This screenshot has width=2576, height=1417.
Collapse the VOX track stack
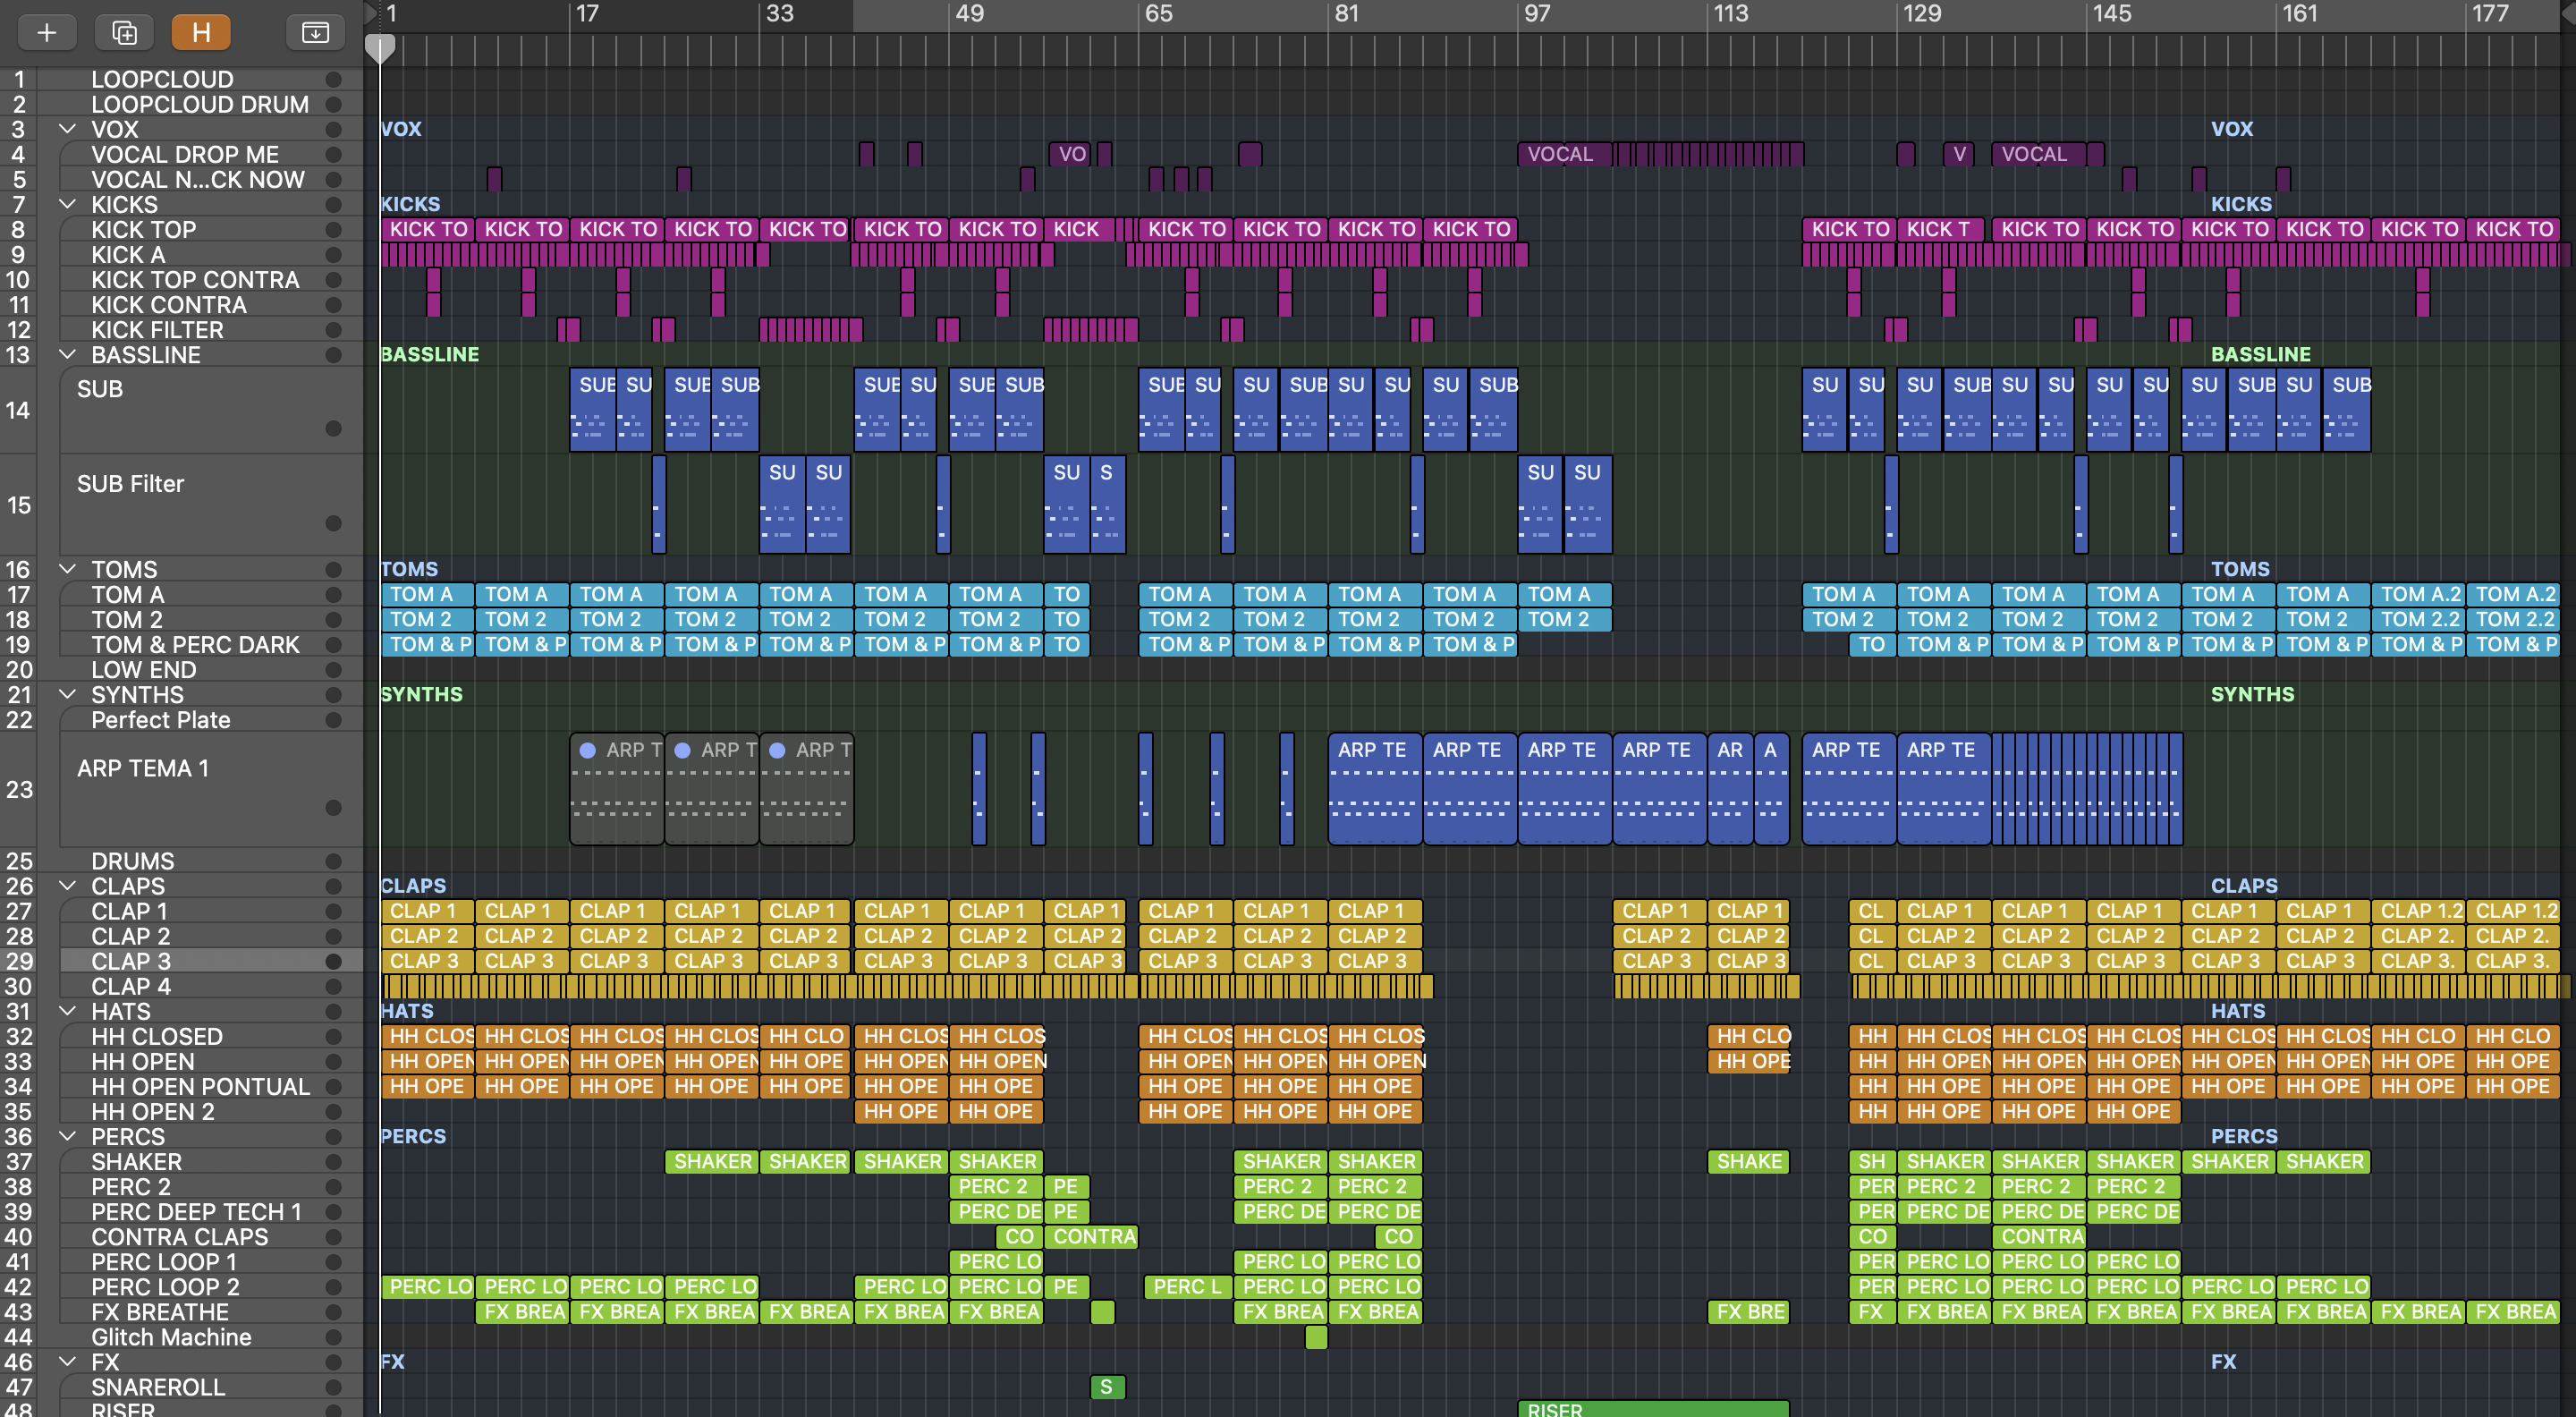[68, 129]
